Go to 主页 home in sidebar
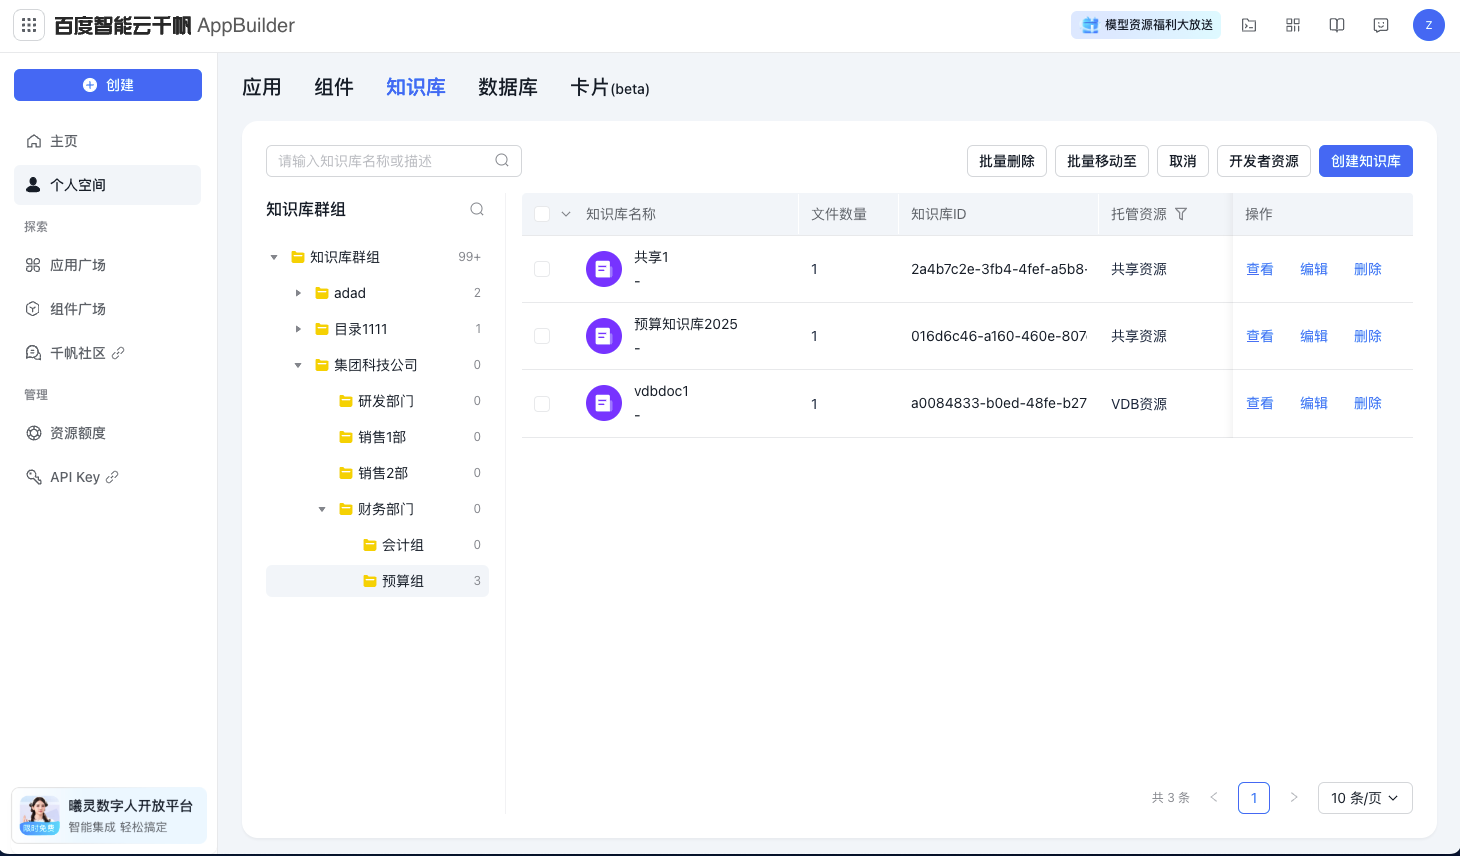The width and height of the screenshot is (1460, 856). pyautogui.click(x=108, y=141)
